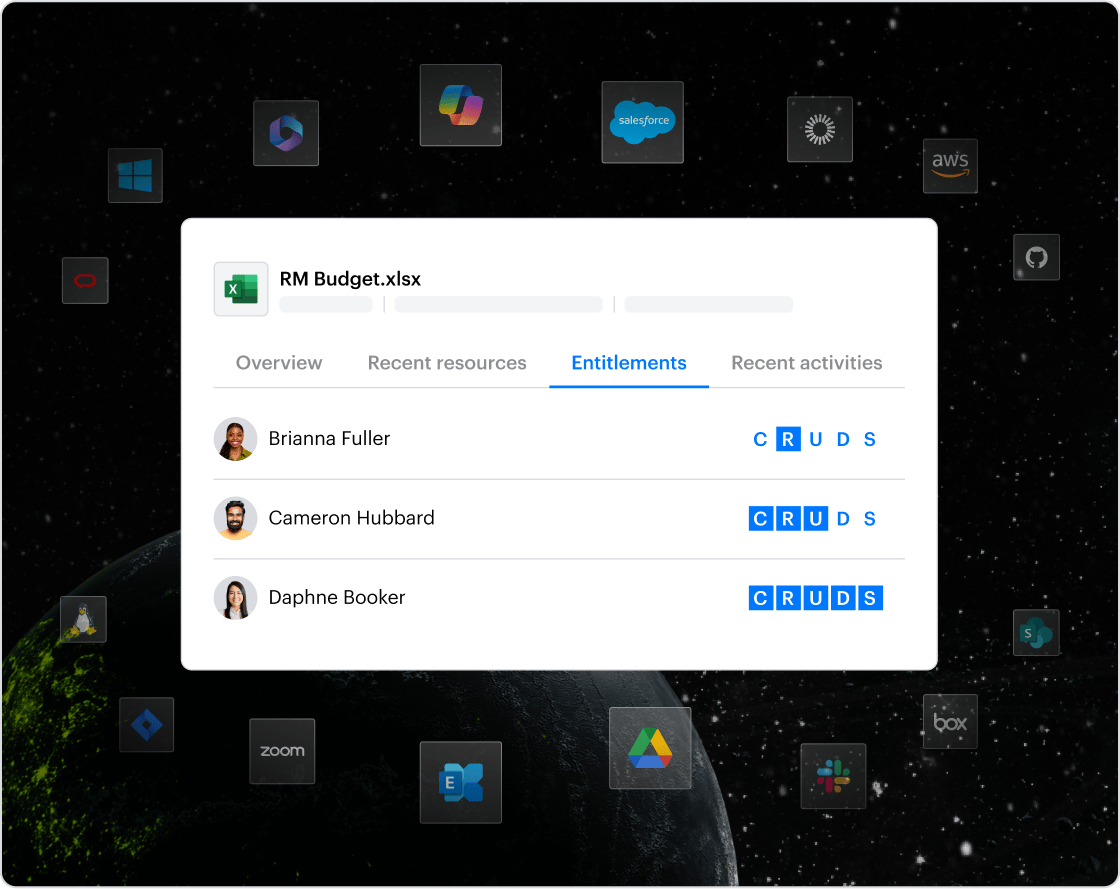Click the Google Drive icon
The width and height of the screenshot is (1120, 889).
click(x=649, y=748)
